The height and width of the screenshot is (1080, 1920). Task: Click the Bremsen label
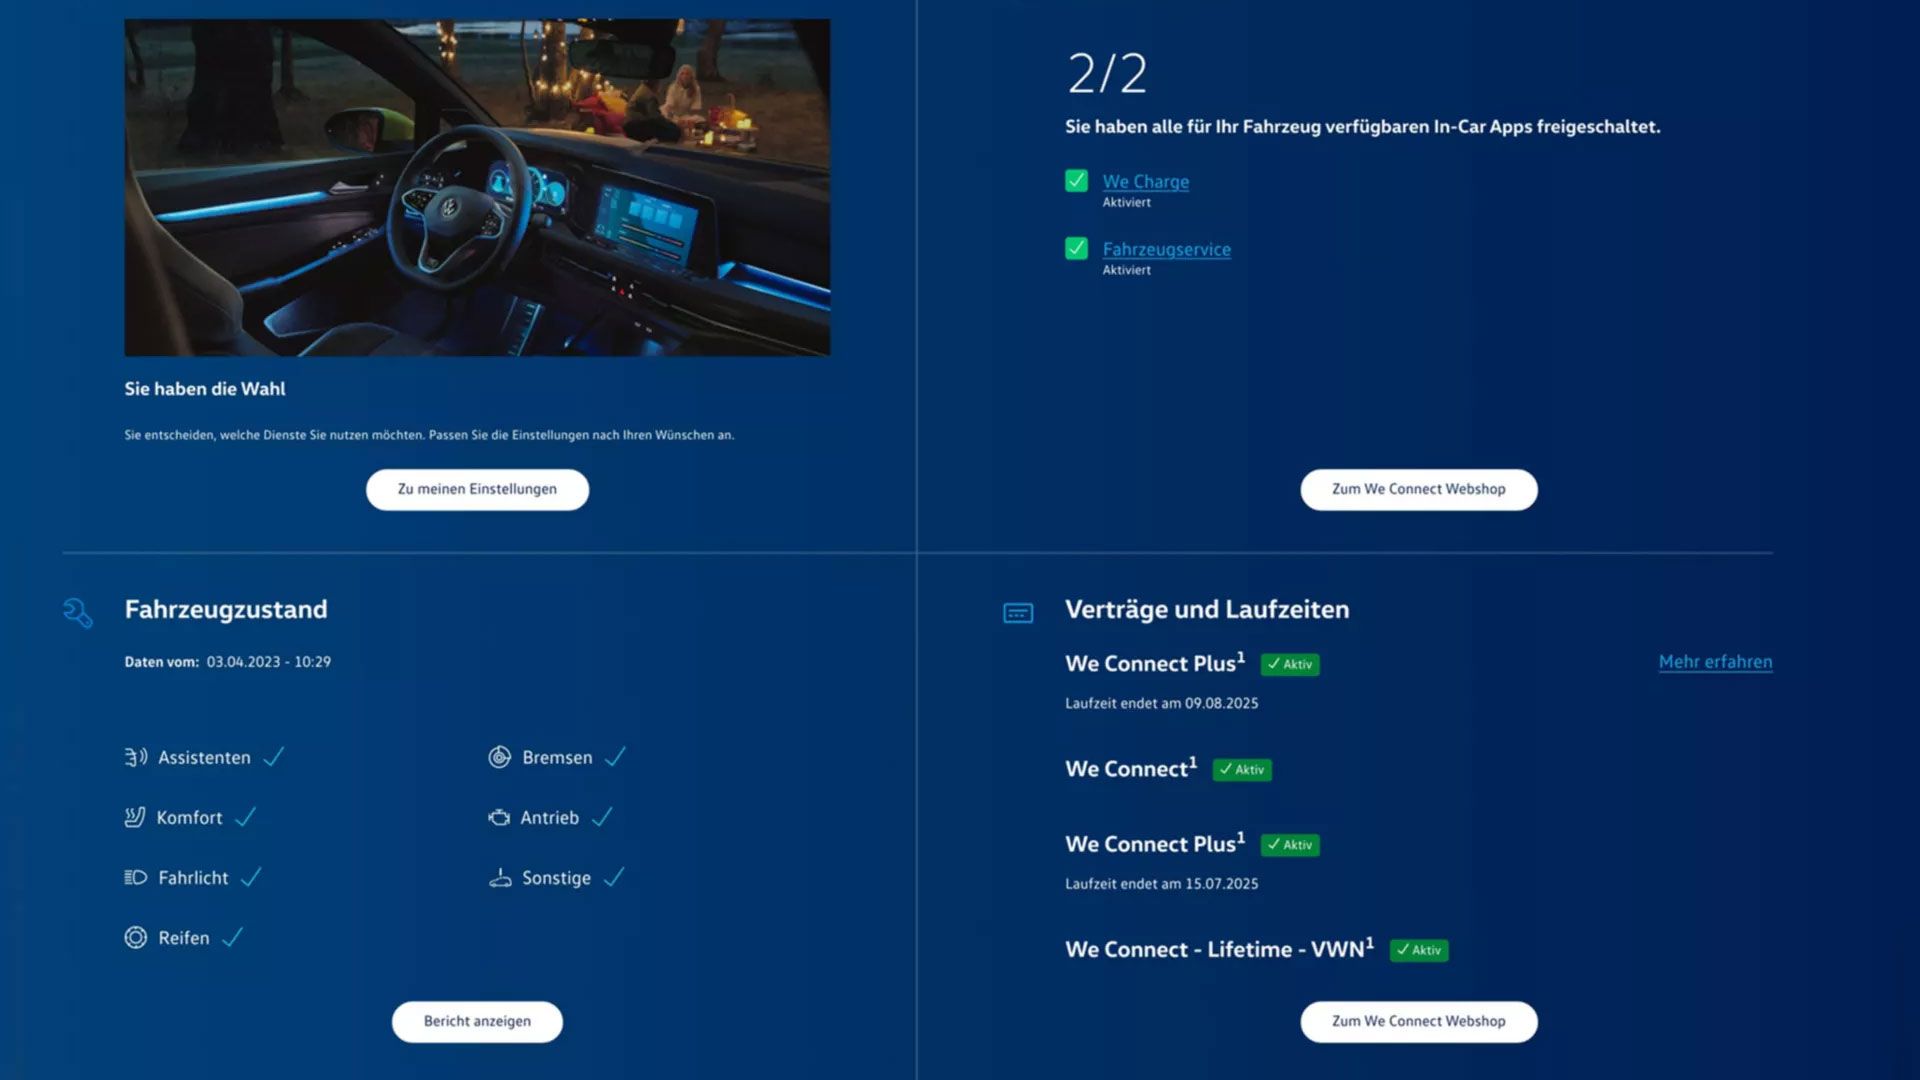(557, 757)
